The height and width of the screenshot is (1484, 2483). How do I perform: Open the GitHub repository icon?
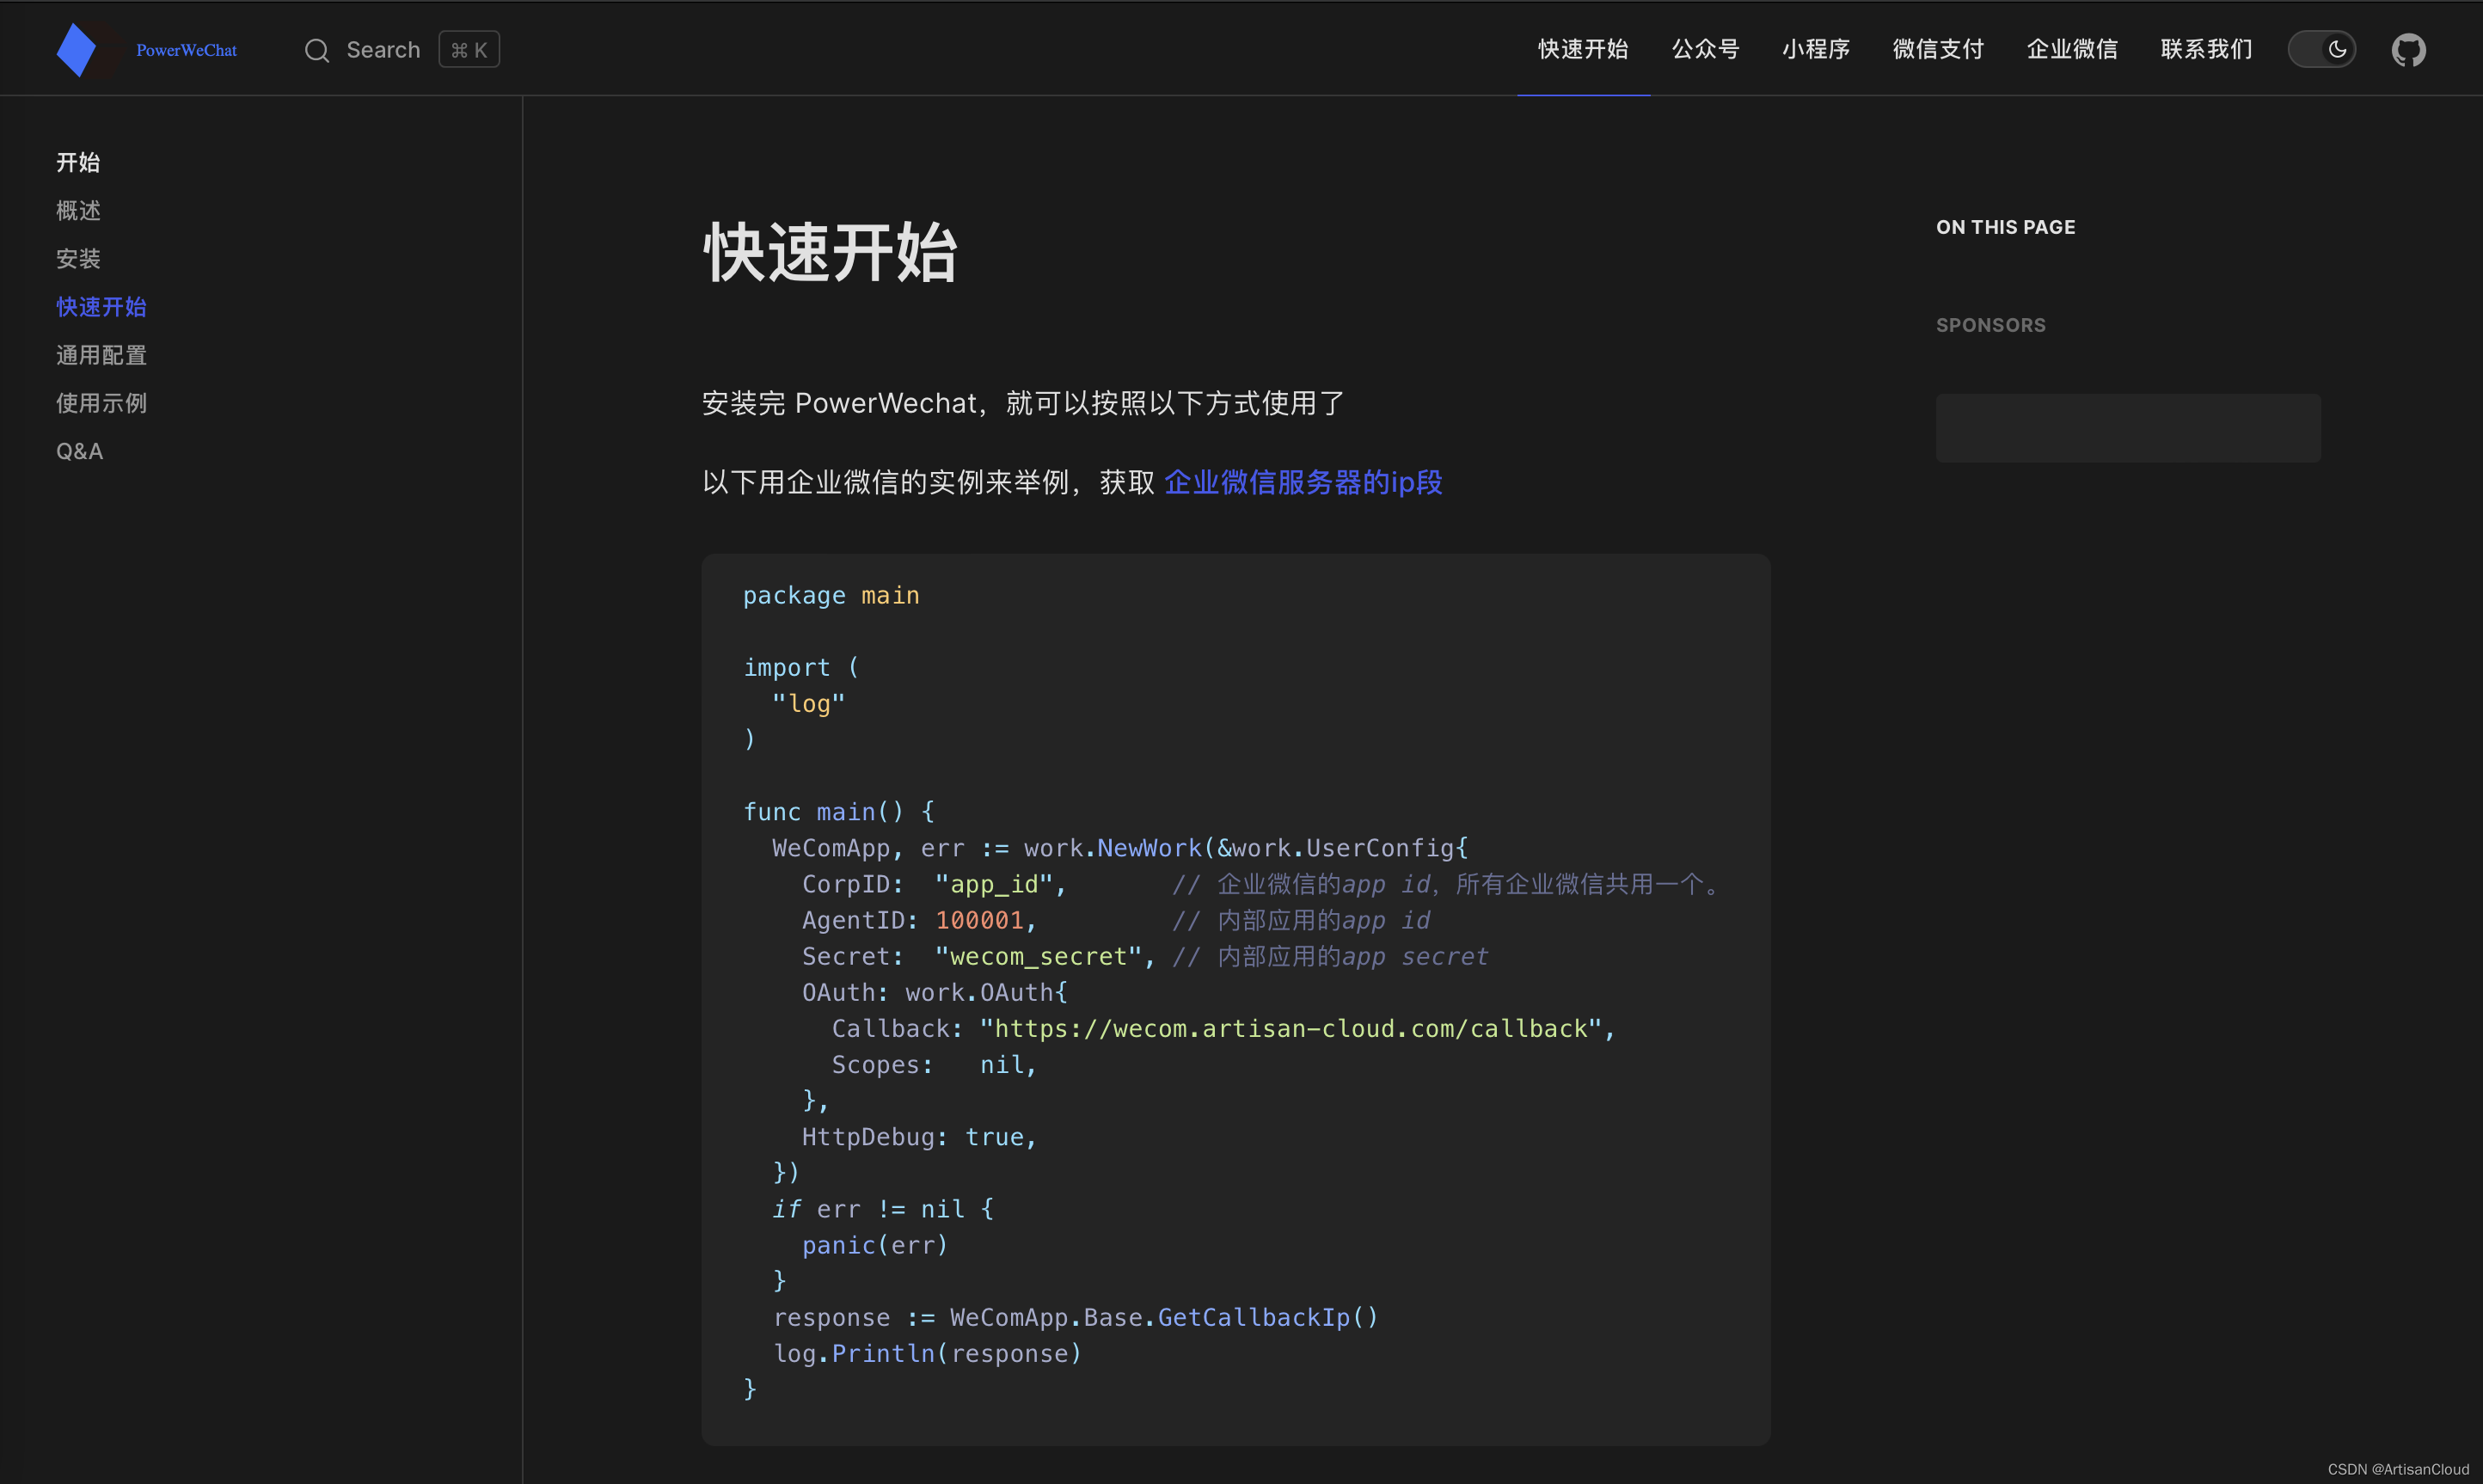tap(2409, 48)
